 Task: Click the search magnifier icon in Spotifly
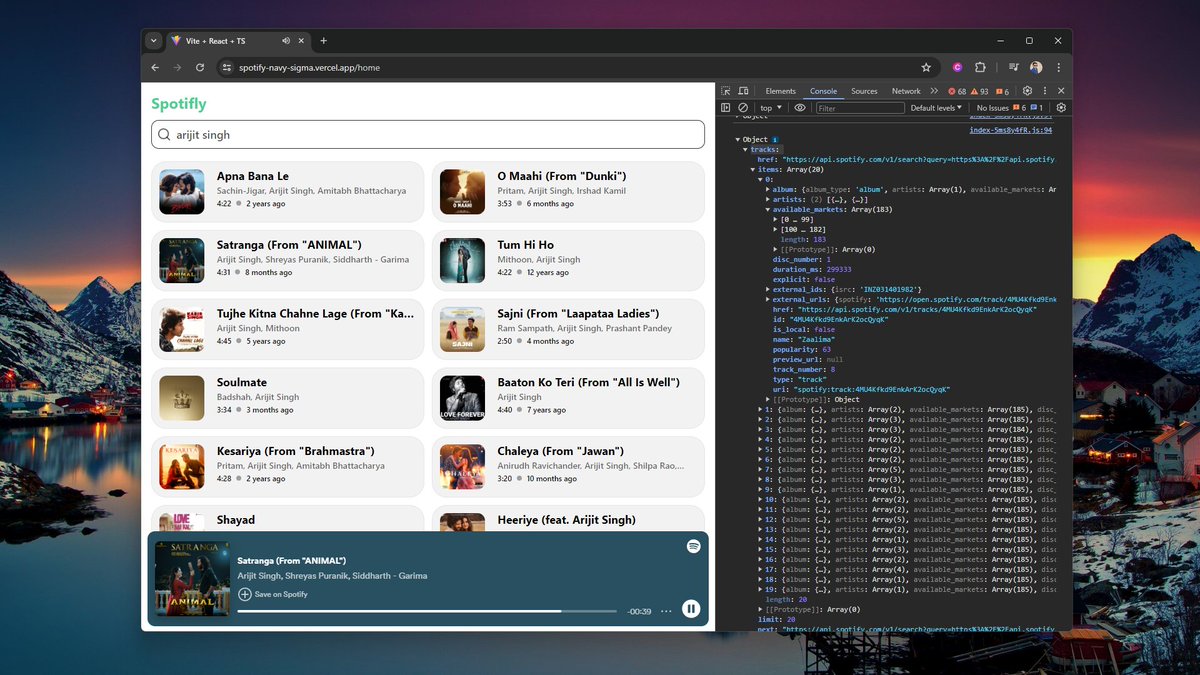point(163,135)
